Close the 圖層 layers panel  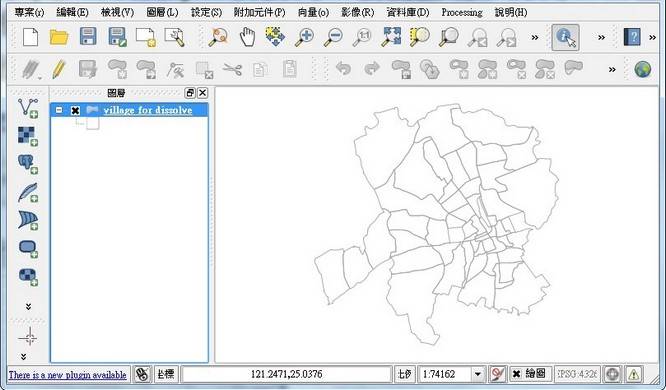pos(203,93)
